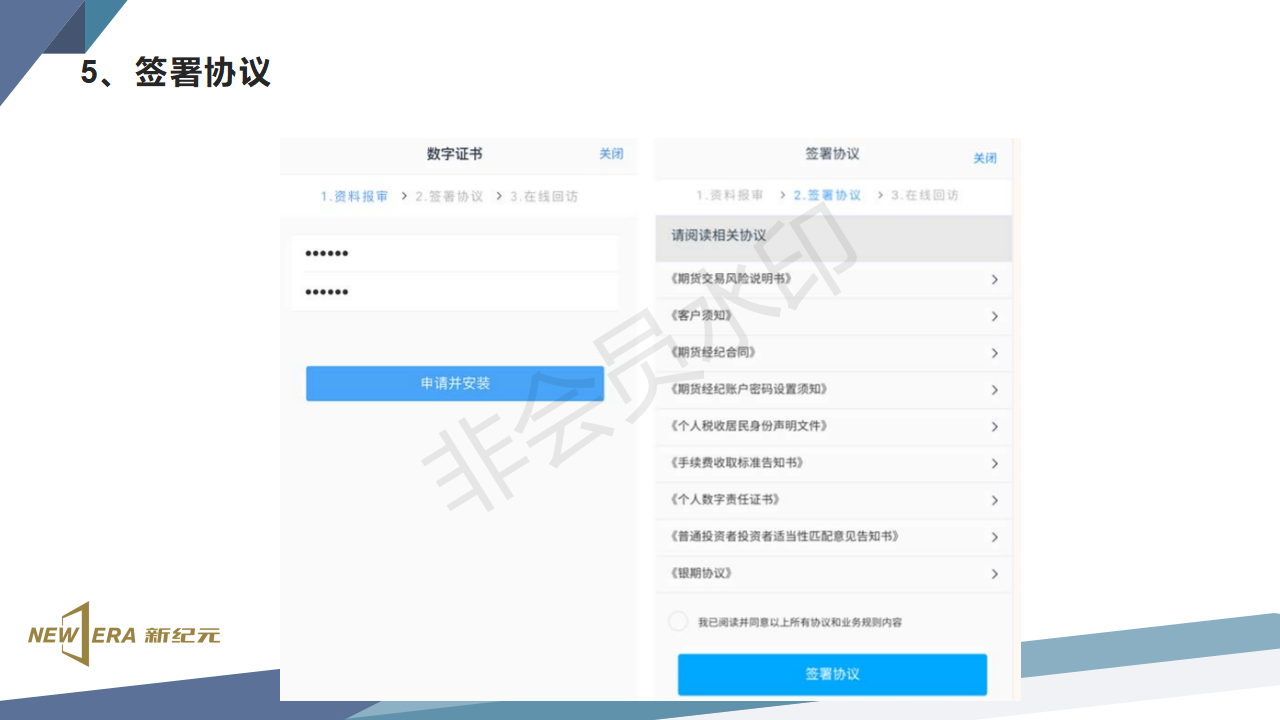Check the 我已阅读并同意 agreement circle
This screenshot has width=1280, height=720.
coord(678,621)
